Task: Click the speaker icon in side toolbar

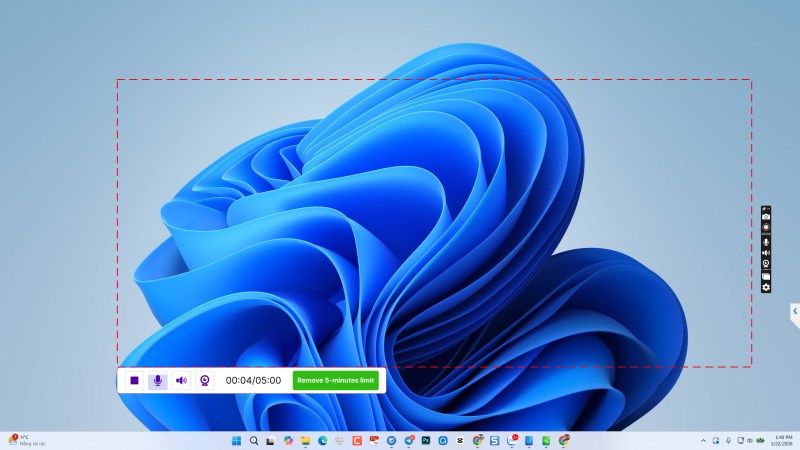Action: coord(766,252)
